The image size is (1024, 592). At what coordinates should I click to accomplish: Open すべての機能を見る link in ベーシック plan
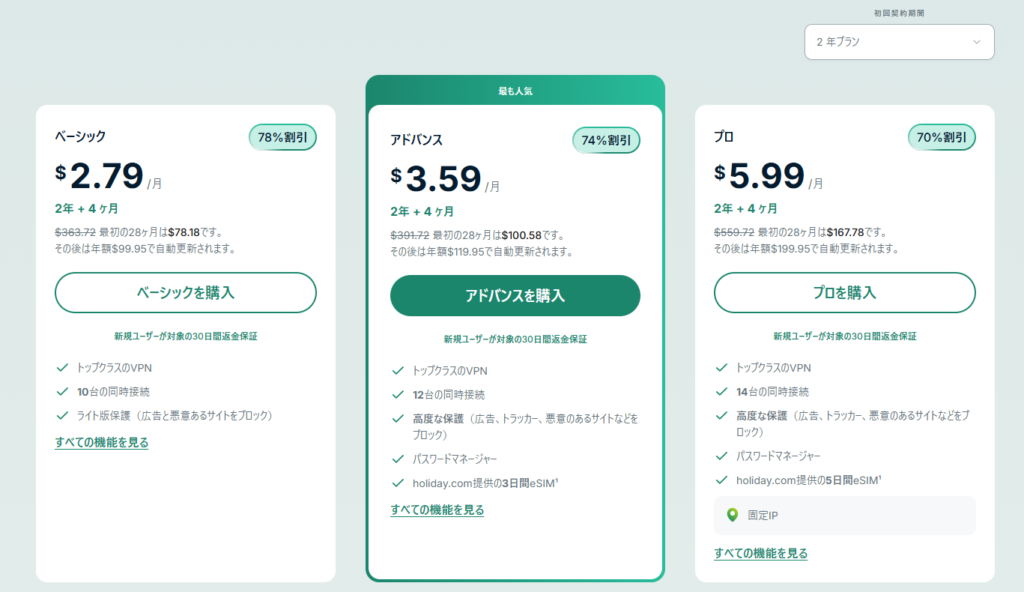tap(102, 442)
